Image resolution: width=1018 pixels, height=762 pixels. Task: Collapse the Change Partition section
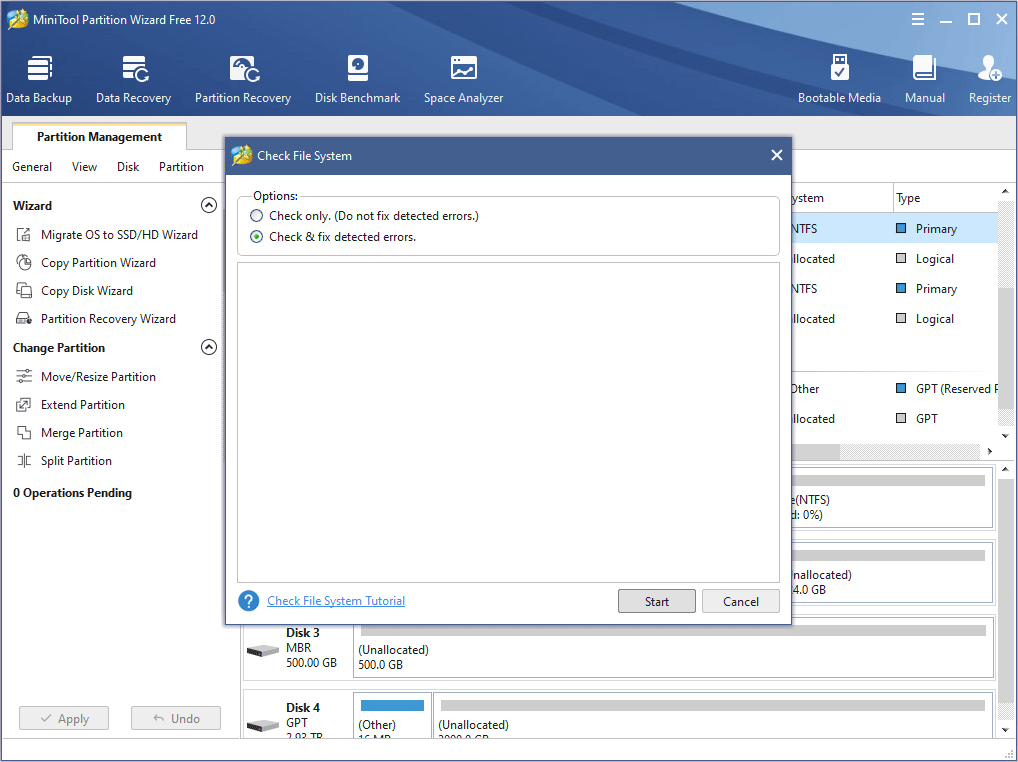pyautogui.click(x=208, y=347)
